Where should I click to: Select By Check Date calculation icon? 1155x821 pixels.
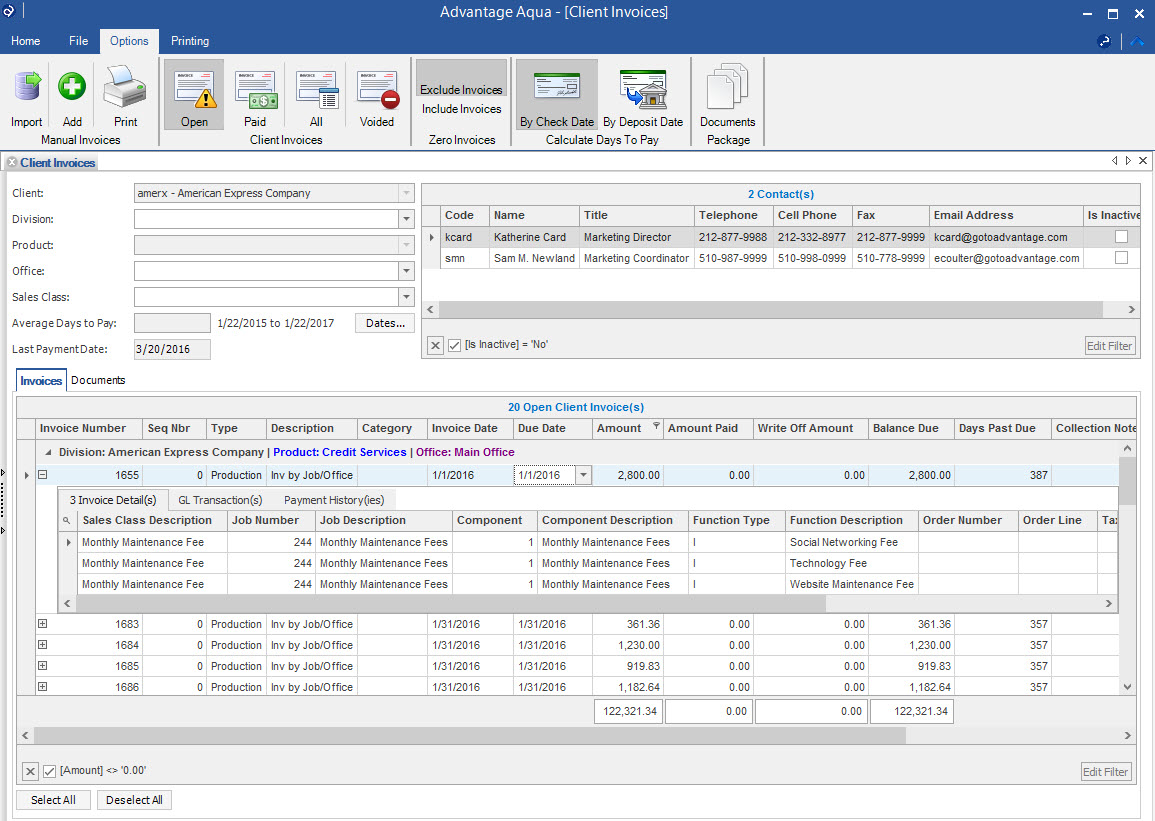click(556, 96)
